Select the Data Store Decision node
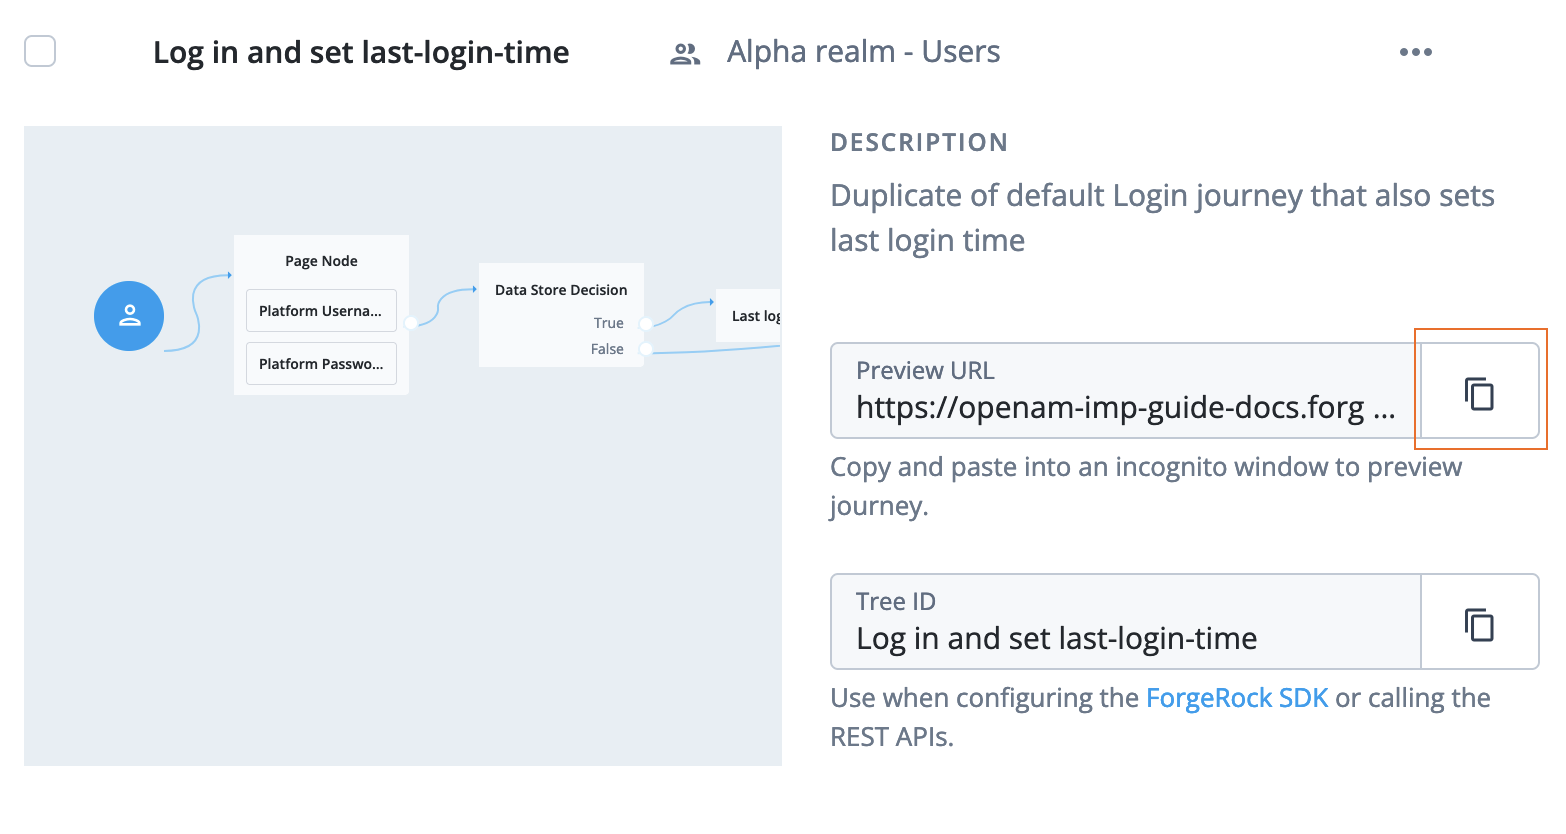Viewport: 1566px width, 834px height. (x=561, y=289)
